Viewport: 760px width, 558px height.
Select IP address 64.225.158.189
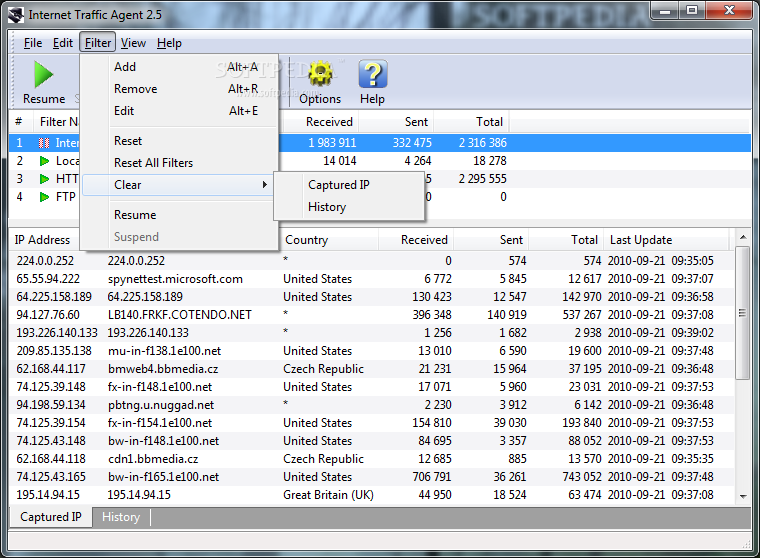pos(54,297)
